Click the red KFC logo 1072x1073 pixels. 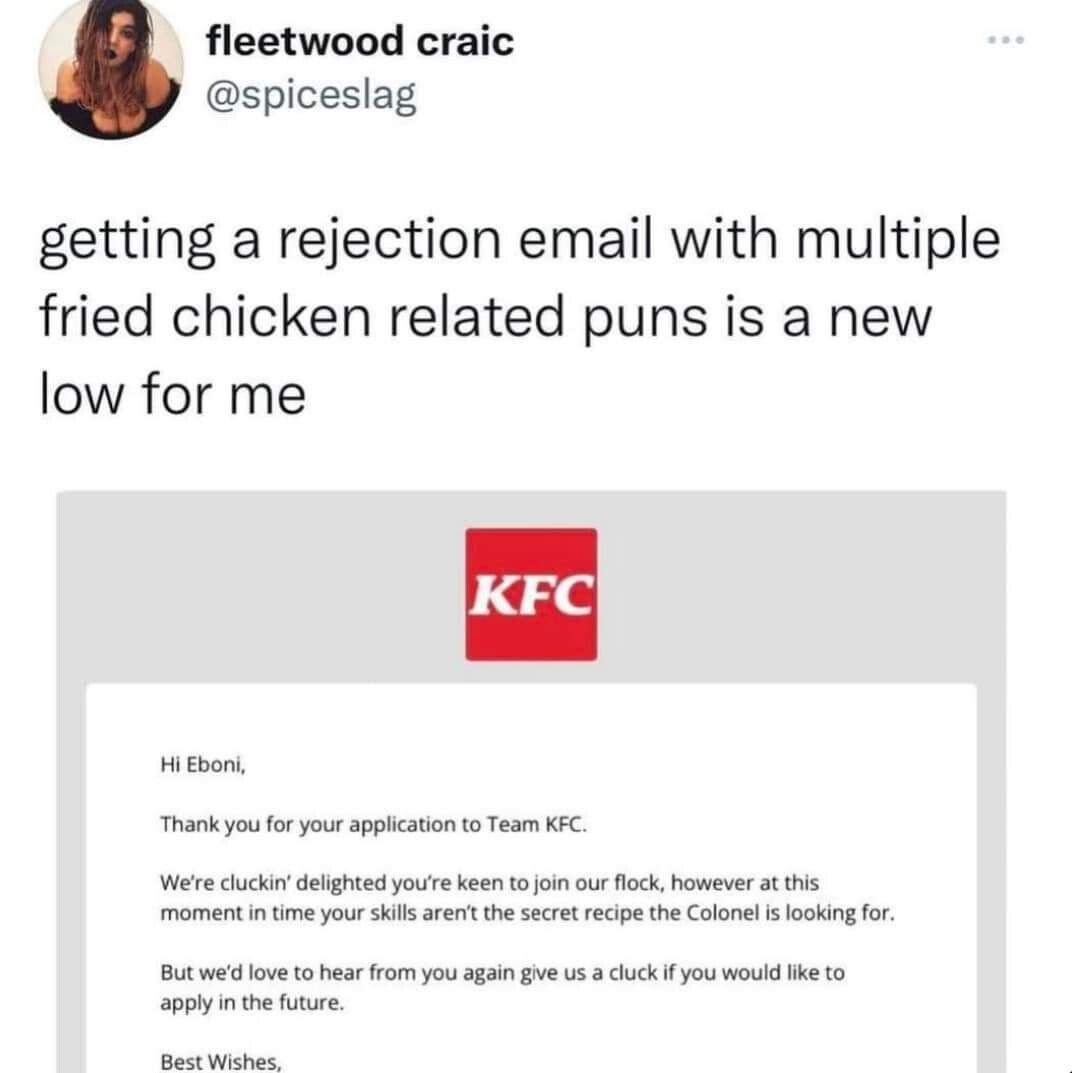531,594
